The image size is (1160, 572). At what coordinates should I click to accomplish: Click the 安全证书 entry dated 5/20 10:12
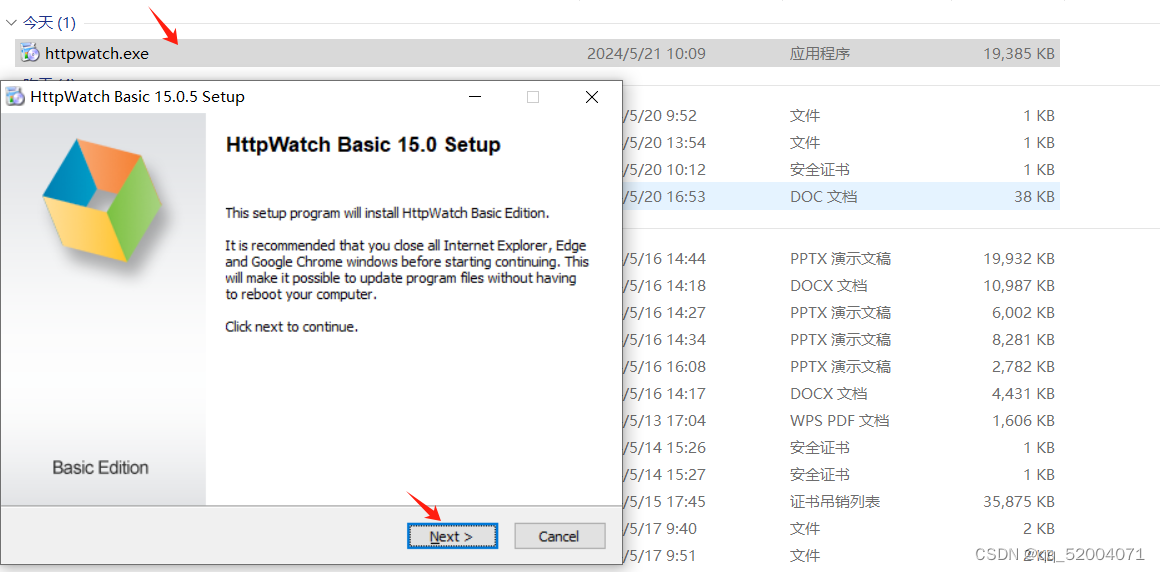tap(819, 169)
